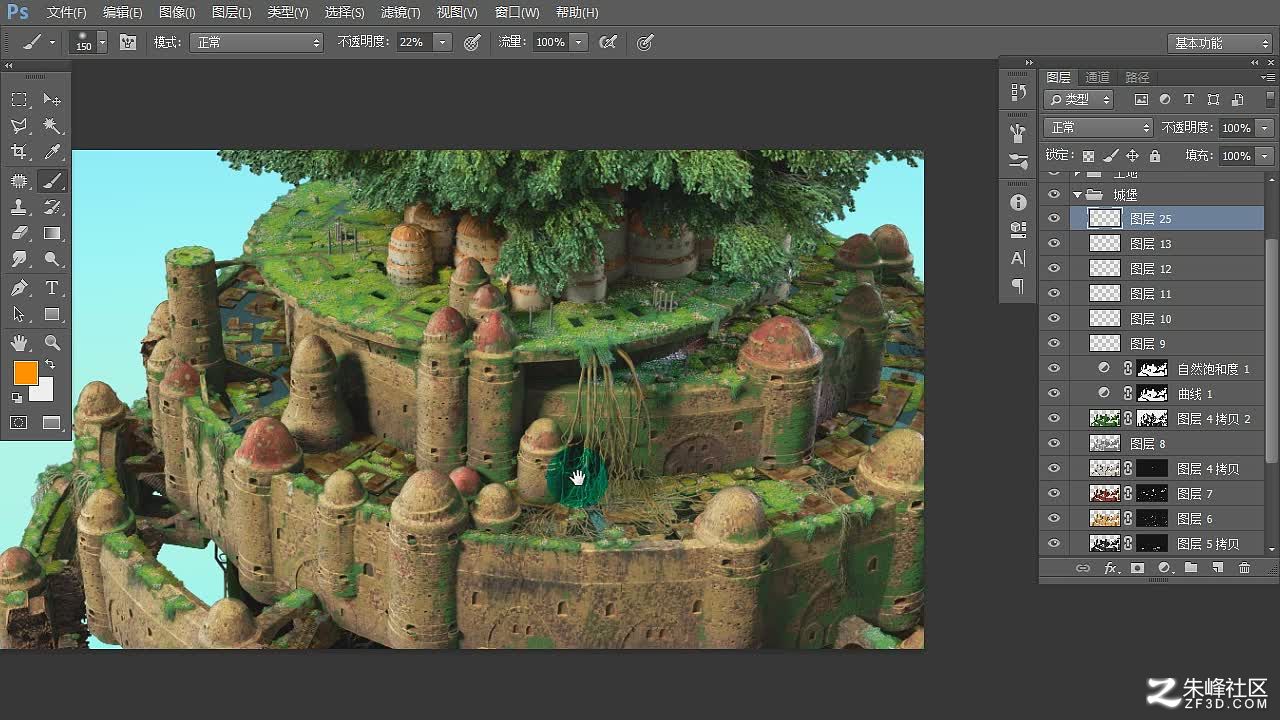The image size is (1280, 720).
Task: Add a layer mask button
Action: pyautogui.click(x=1137, y=568)
